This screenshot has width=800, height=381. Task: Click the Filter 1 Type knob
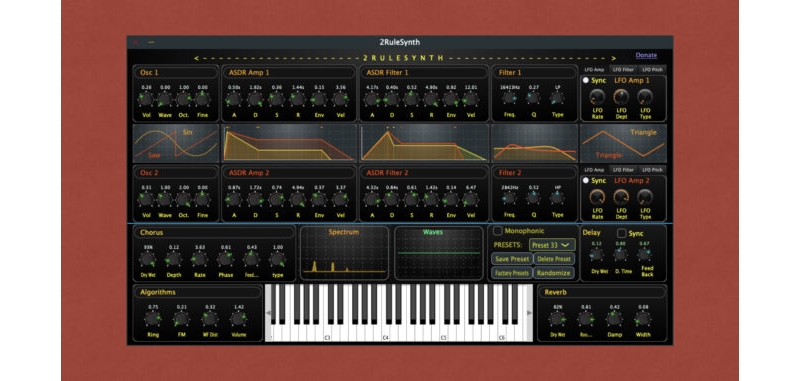pyautogui.click(x=557, y=97)
